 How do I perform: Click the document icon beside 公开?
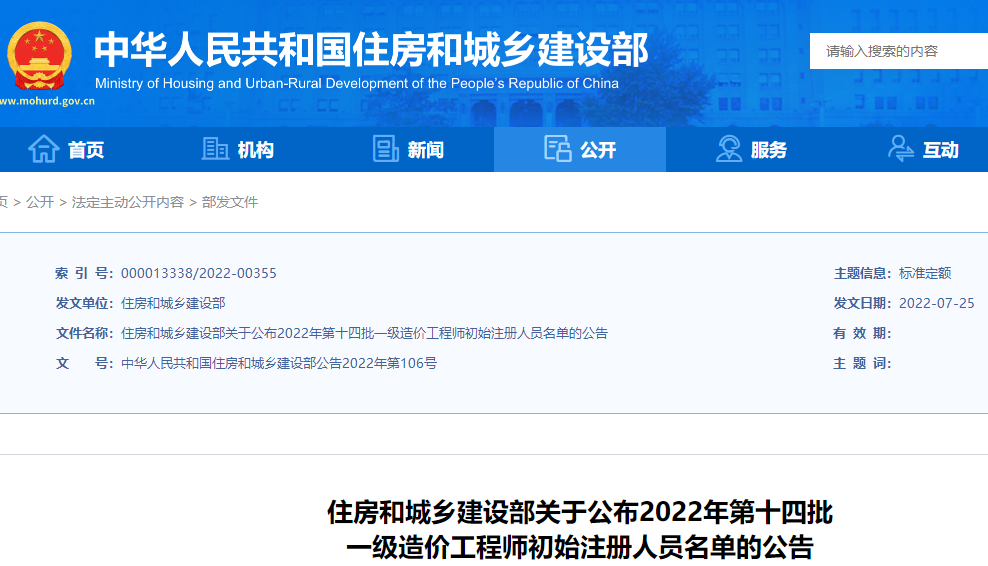click(557, 149)
